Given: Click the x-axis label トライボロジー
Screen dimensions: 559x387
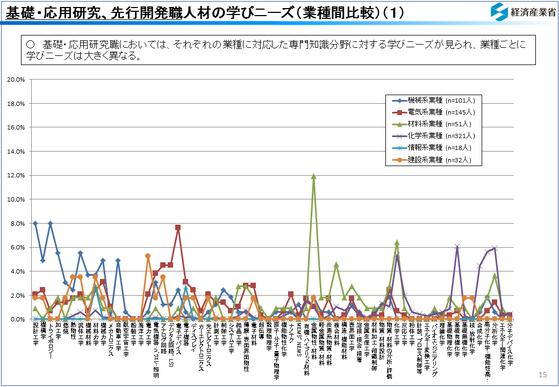Looking at the screenshot, I should pos(50,340).
